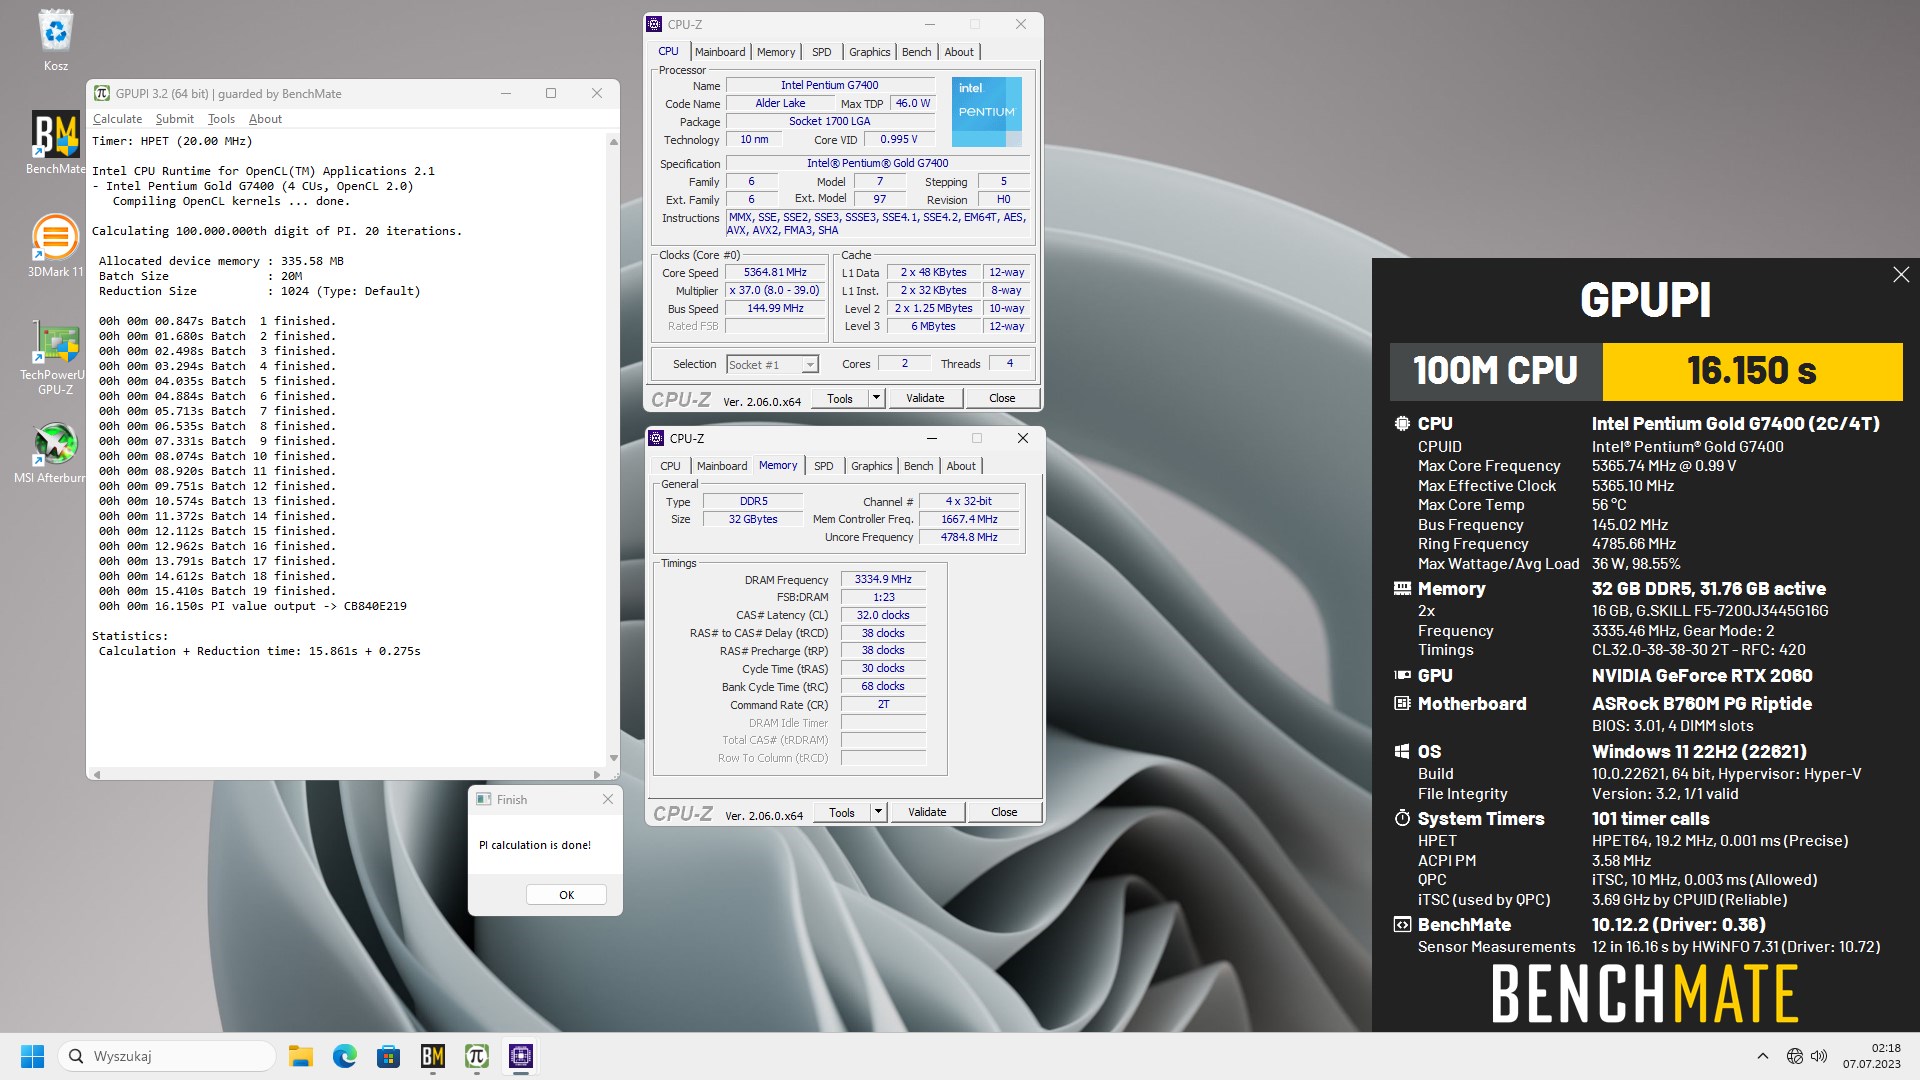The height and width of the screenshot is (1080, 1920).
Task: Click the GPUPI window title icon
Action: pyautogui.click(x=102, y=93)
